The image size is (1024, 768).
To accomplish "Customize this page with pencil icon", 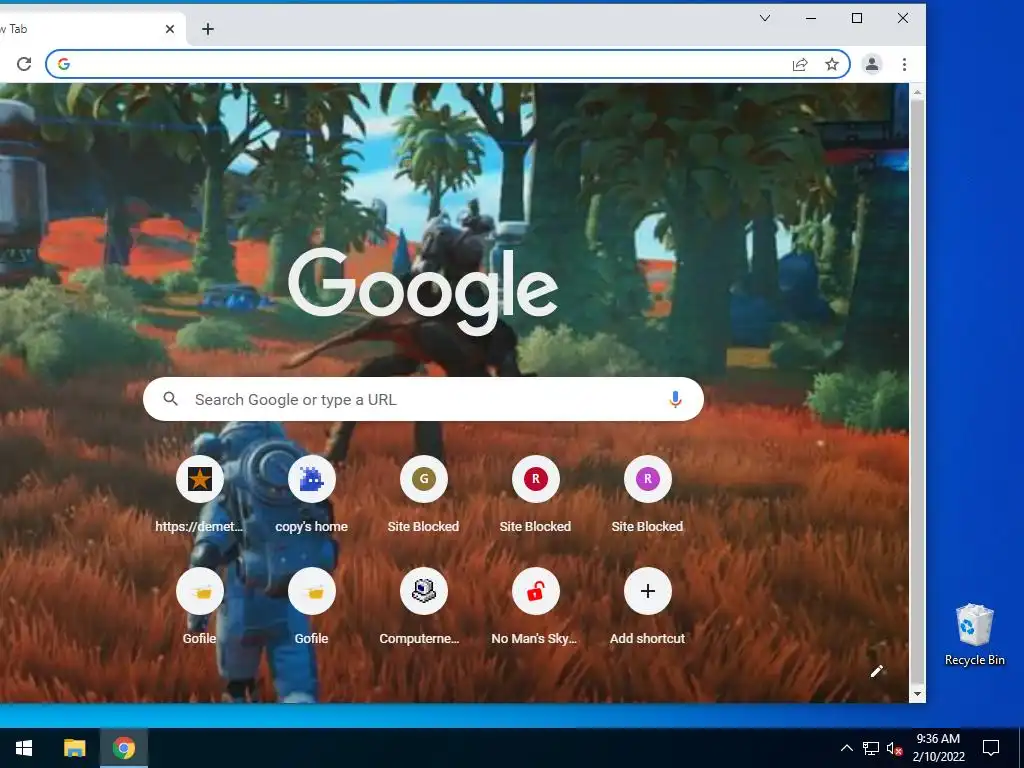I will click(876, 671).
